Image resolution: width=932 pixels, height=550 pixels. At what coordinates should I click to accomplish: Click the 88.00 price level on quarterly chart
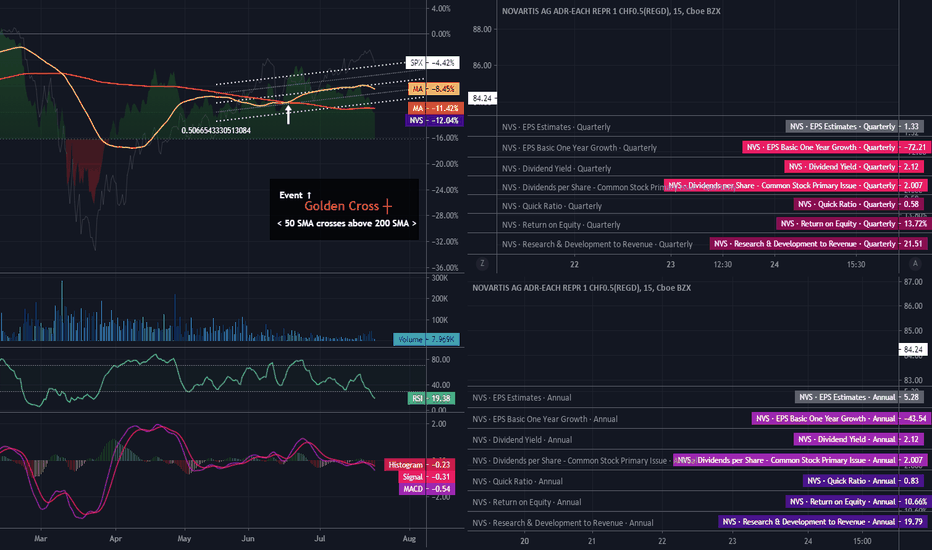click(x=482, y=29)
